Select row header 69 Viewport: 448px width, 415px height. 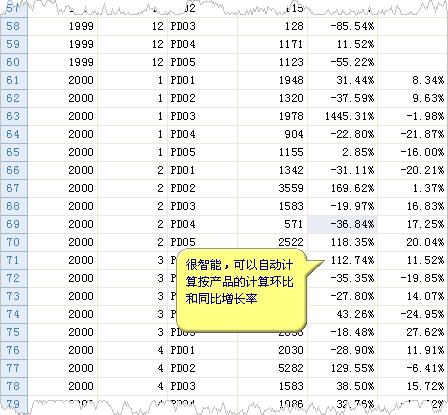(x=14, y=224)
